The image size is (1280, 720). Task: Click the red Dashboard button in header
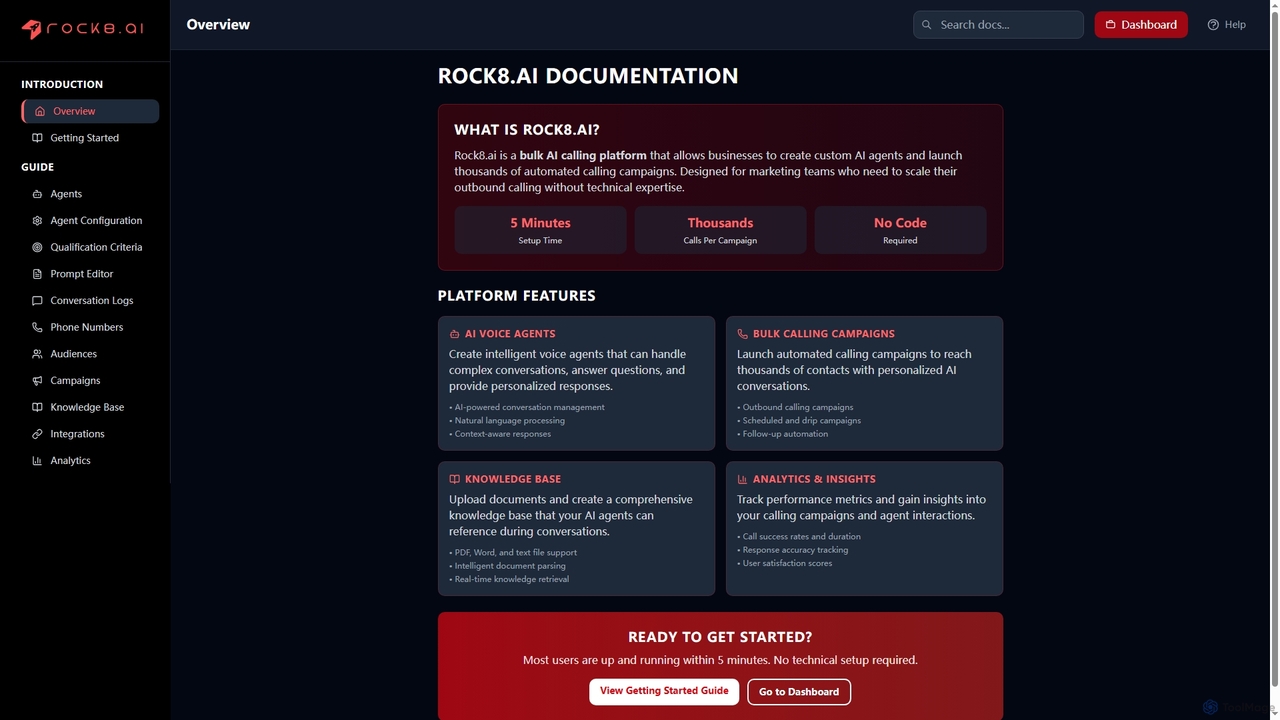click(1141, 25)
